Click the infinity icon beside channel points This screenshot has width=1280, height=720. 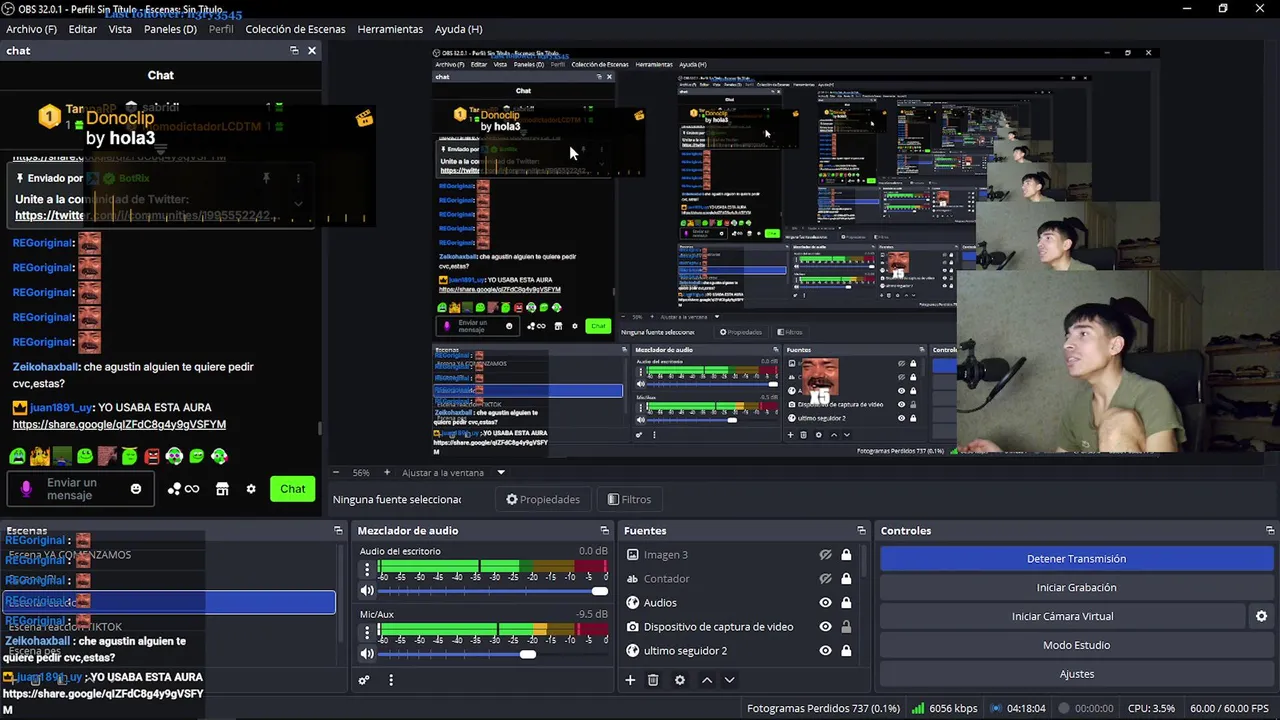192,489
